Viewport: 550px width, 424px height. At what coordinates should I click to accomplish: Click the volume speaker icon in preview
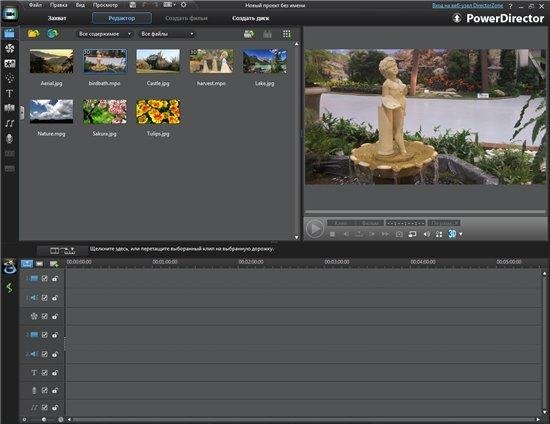click(x=426, y=234)
